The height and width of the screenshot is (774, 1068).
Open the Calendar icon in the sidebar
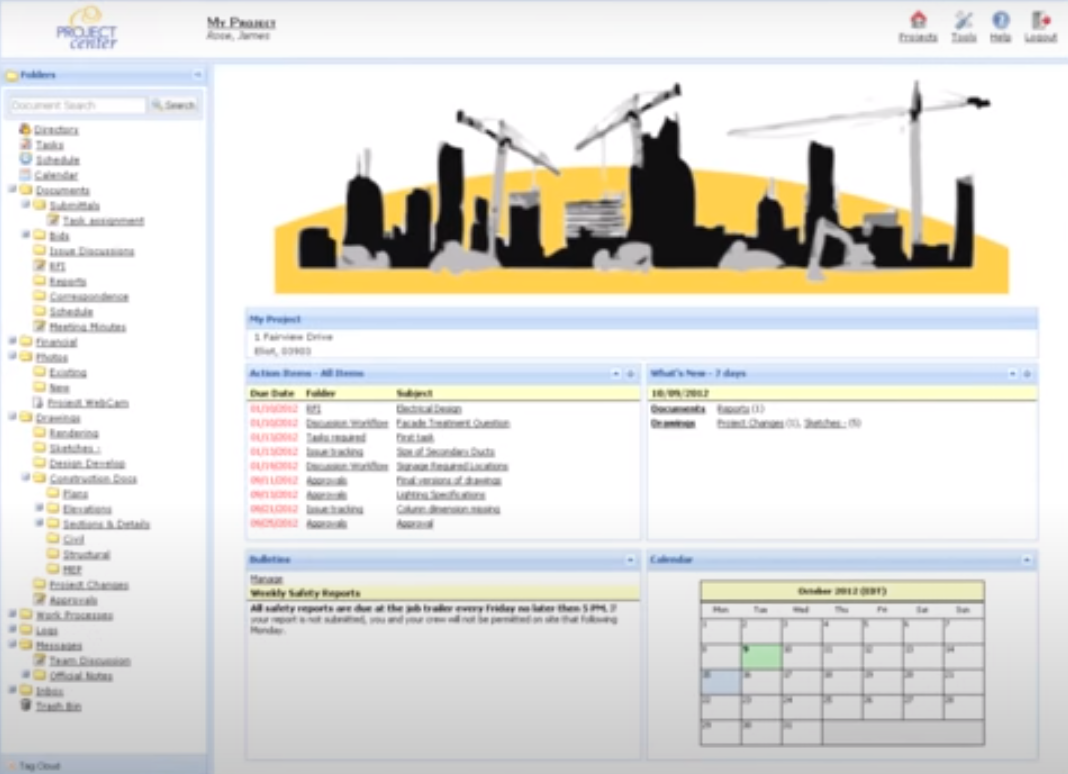coord(26,174)
